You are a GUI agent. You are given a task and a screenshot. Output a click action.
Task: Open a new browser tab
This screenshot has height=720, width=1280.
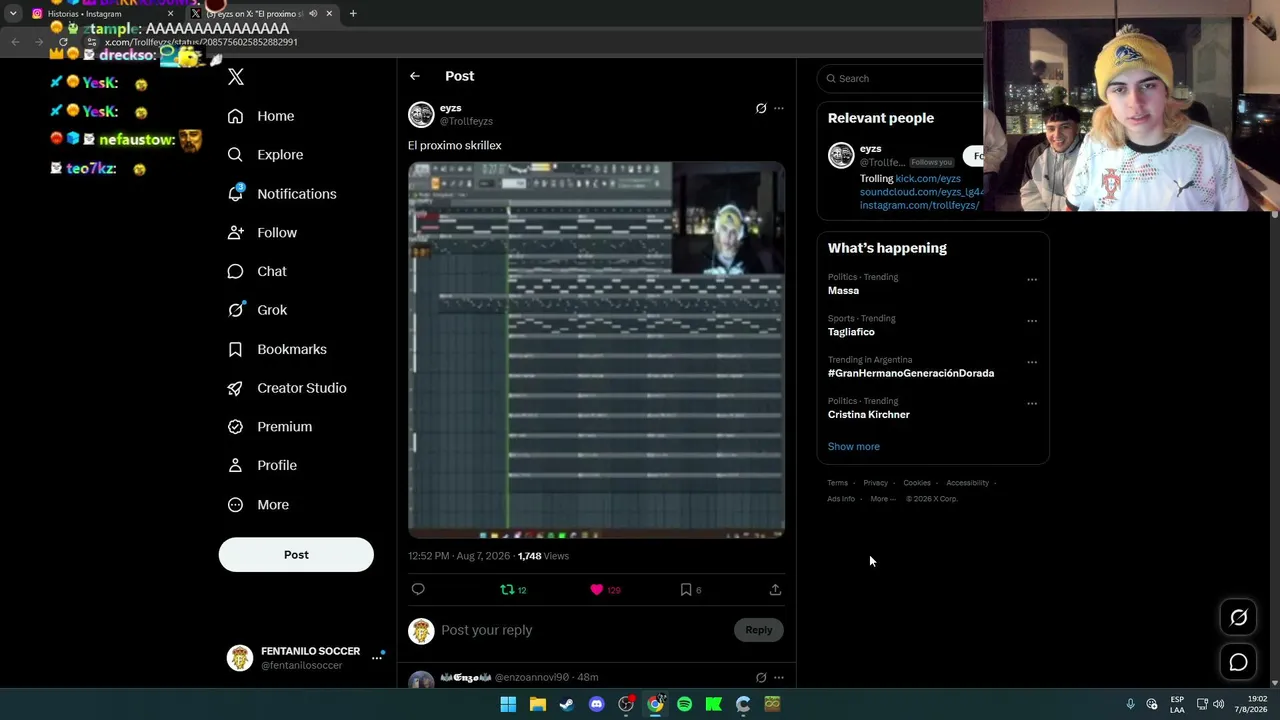pos(353,14)
